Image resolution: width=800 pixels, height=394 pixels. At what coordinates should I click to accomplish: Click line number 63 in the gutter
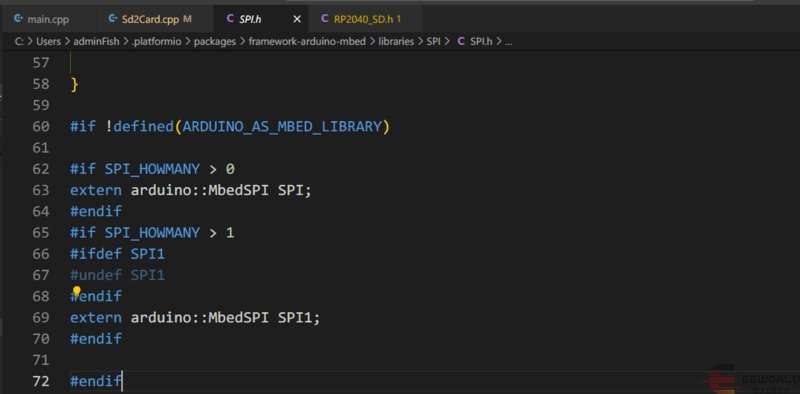coord(41,190)
